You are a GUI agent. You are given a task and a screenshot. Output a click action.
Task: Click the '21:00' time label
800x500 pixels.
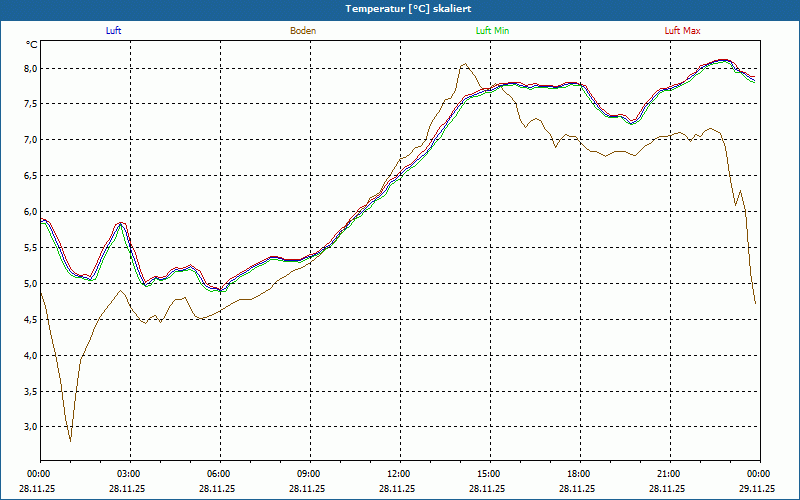pyautogui.click(x=667, y=474)
